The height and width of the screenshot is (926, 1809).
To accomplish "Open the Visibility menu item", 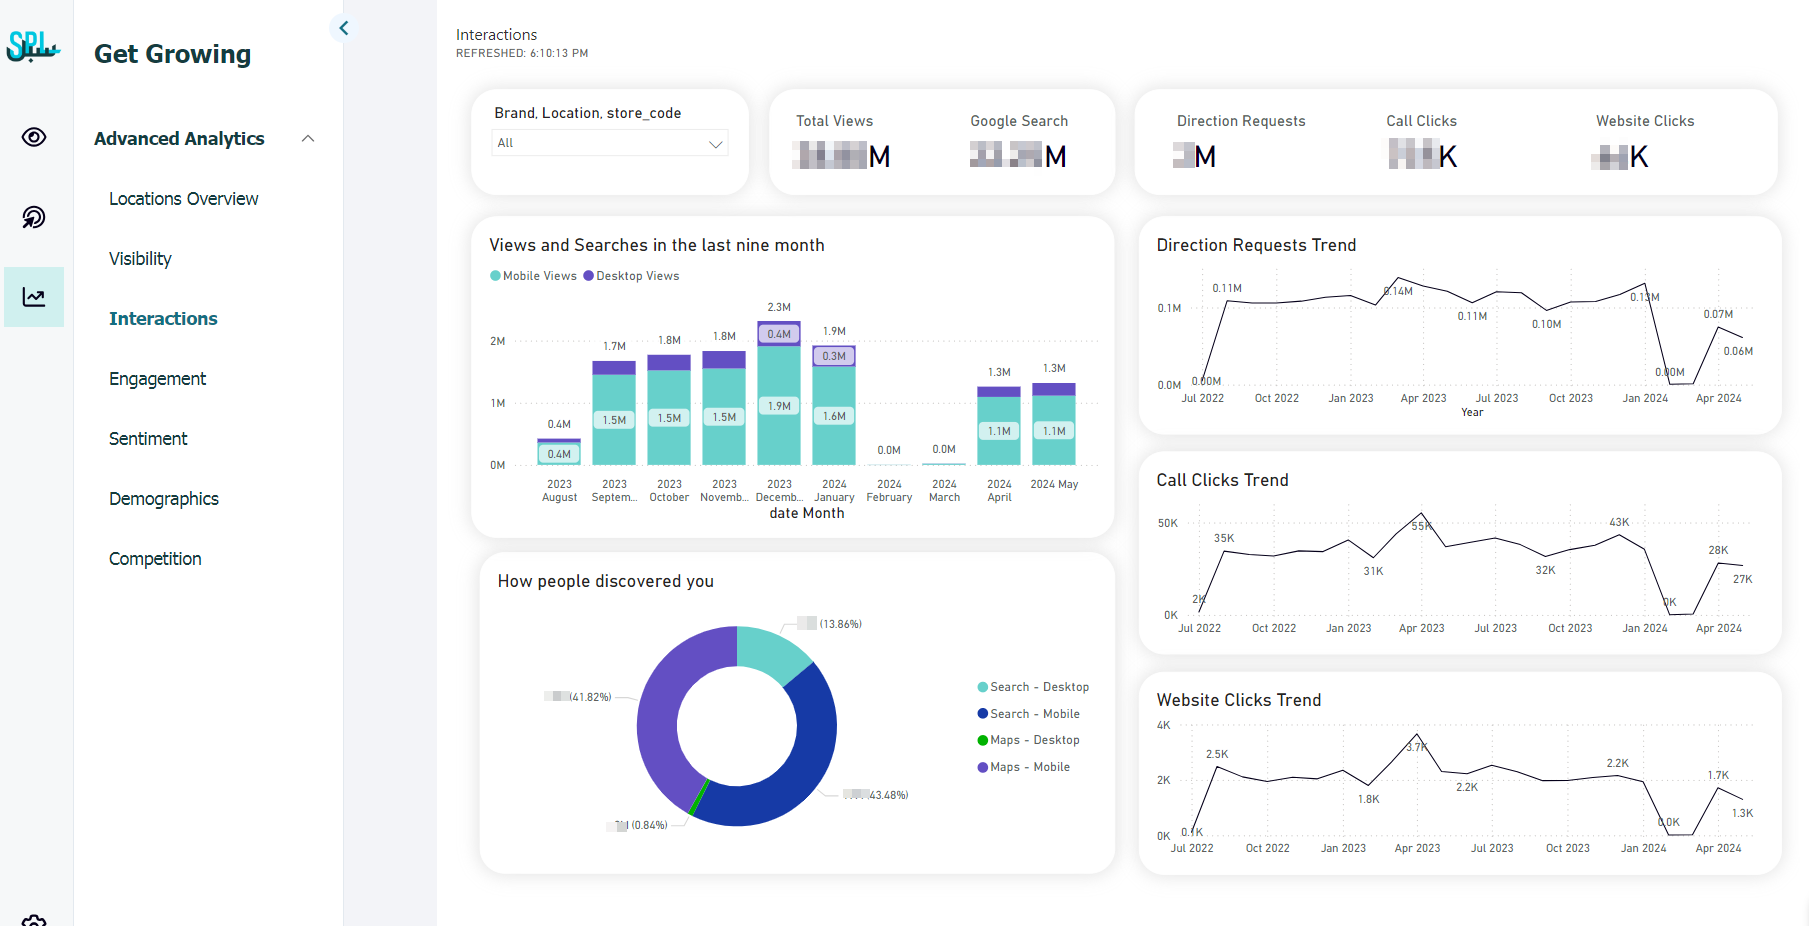I will click(x=140, y=259).
